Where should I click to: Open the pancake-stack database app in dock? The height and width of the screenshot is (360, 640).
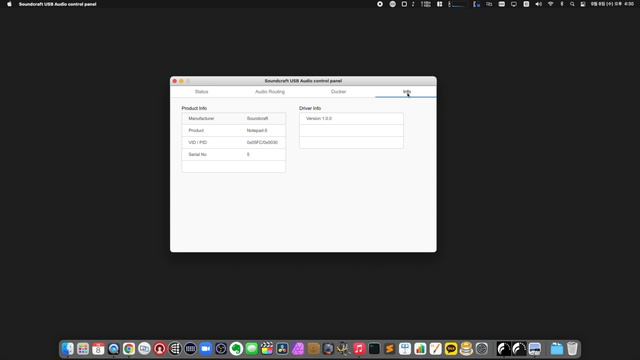466,349
